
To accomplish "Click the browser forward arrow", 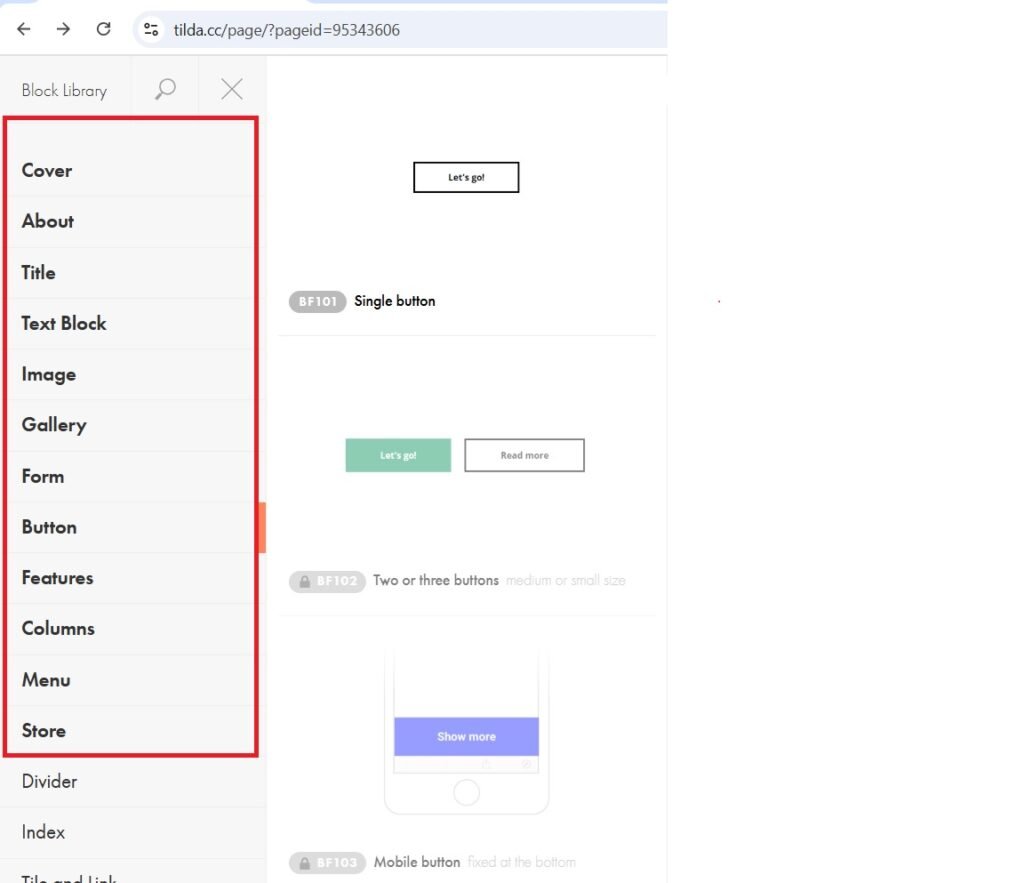I will point(63,29).
